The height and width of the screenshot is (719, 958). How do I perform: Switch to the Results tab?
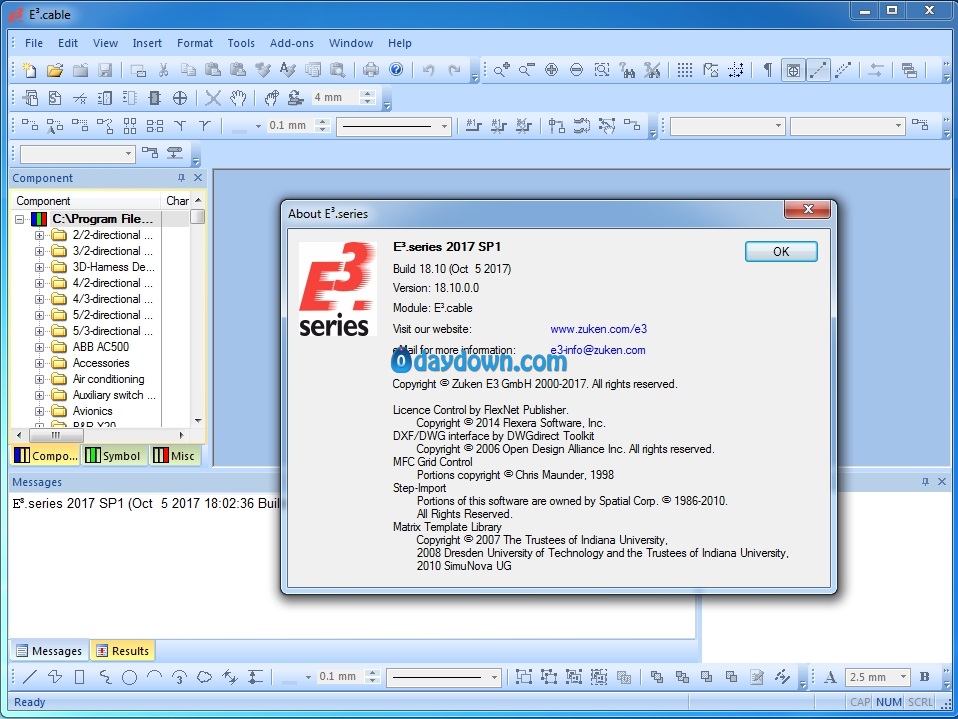point(123,651)
